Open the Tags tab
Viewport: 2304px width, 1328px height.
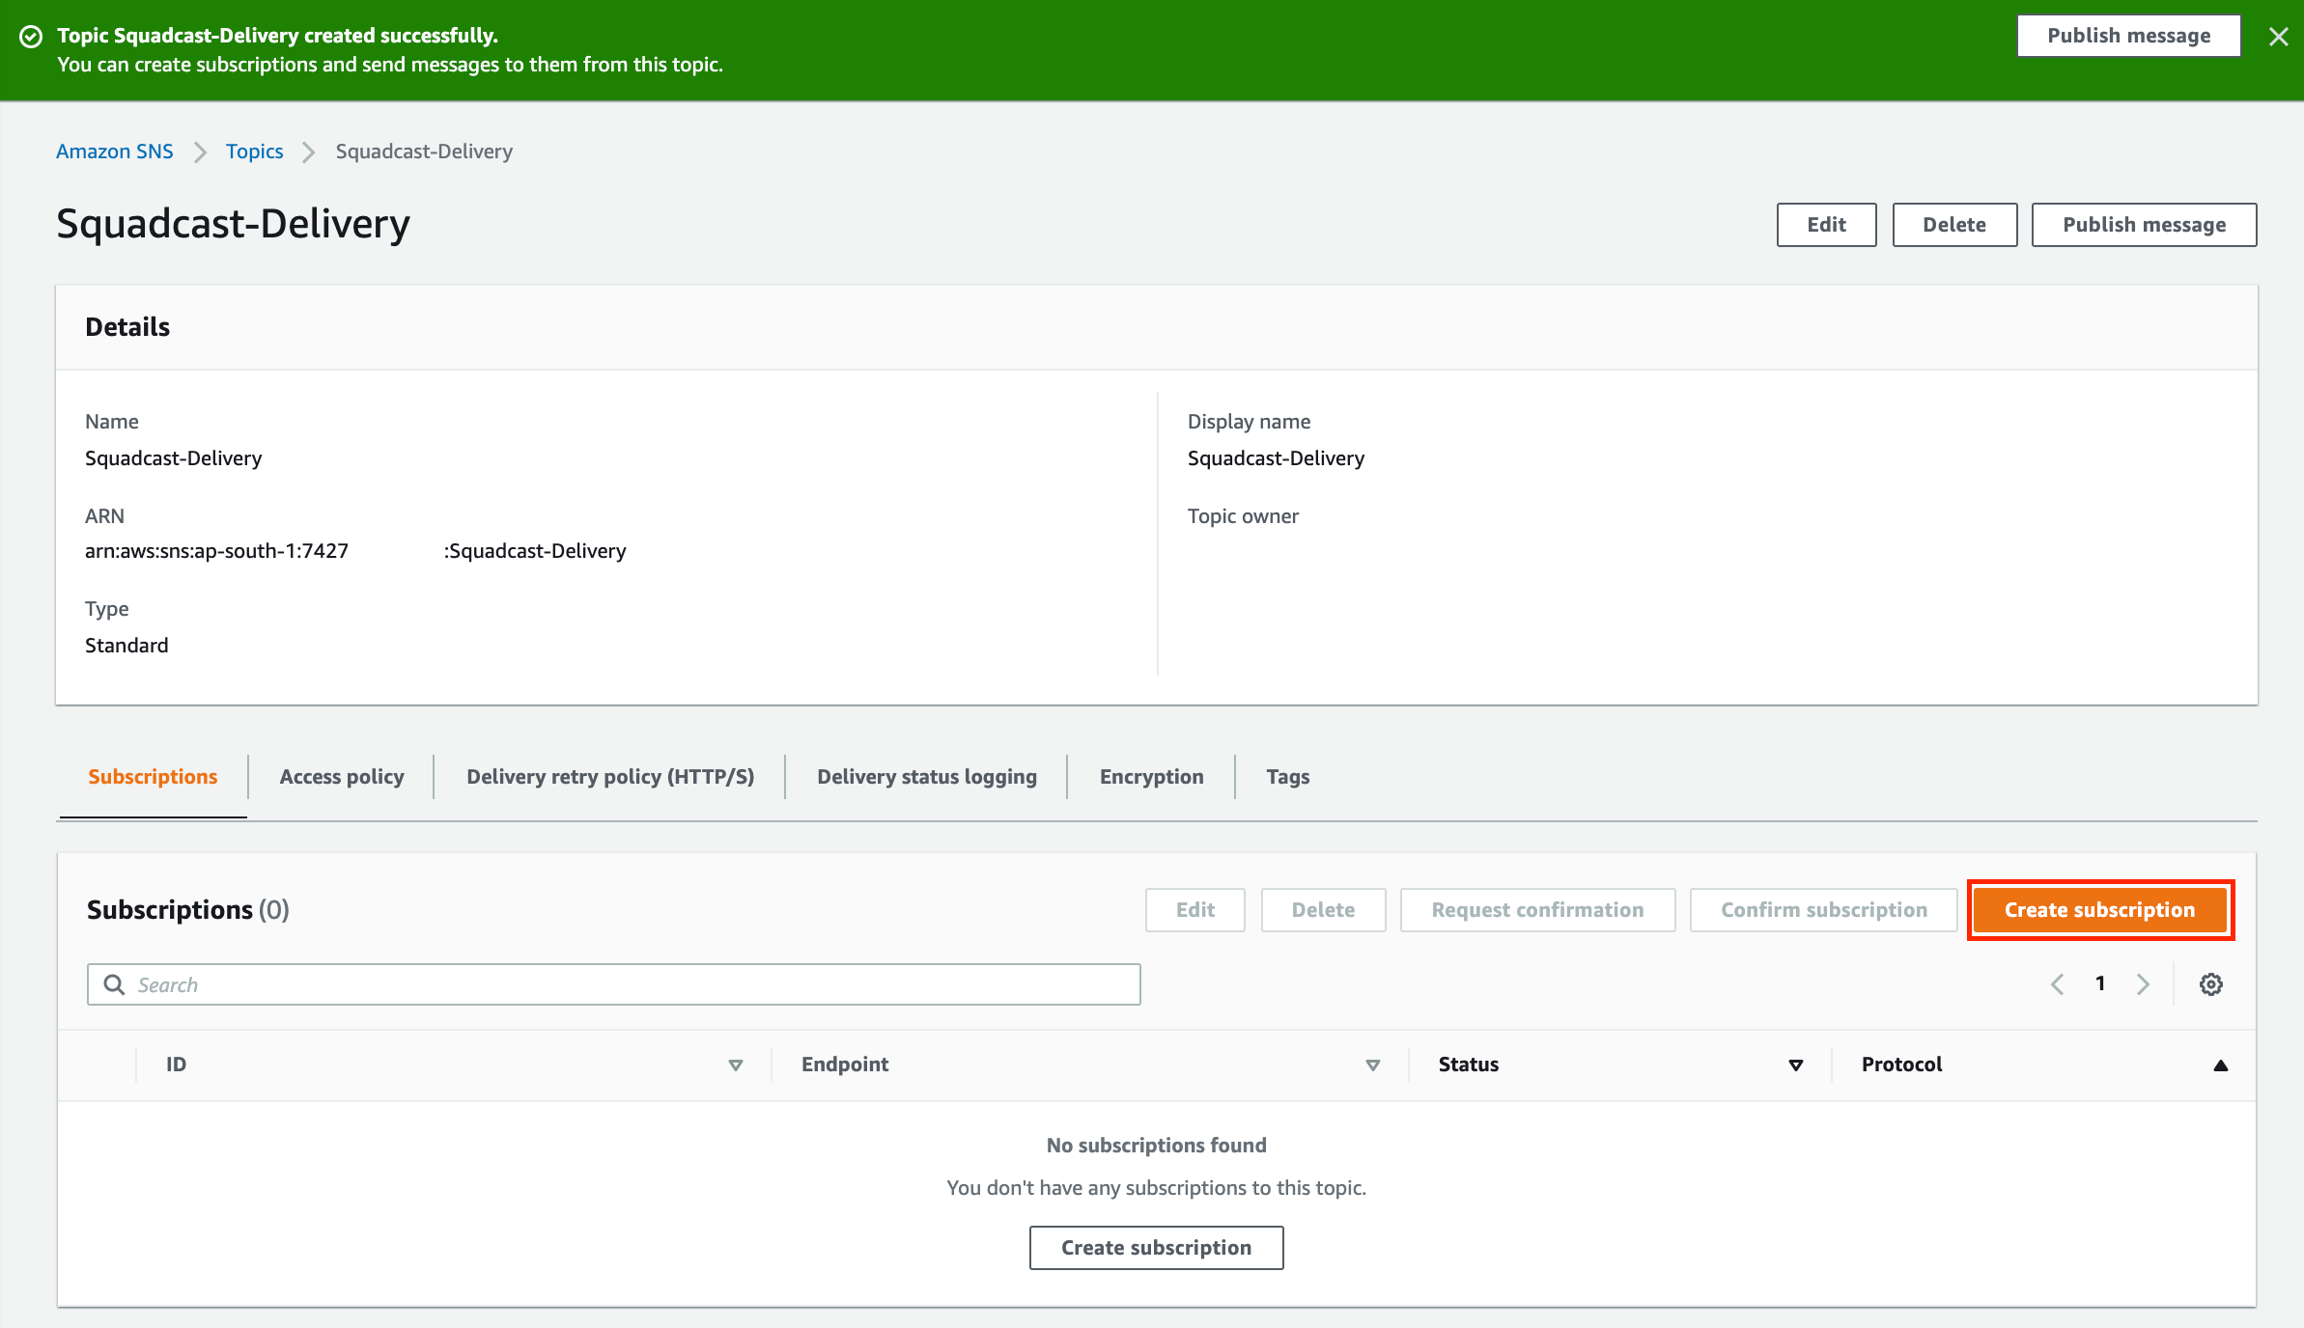click(1287, 777)
